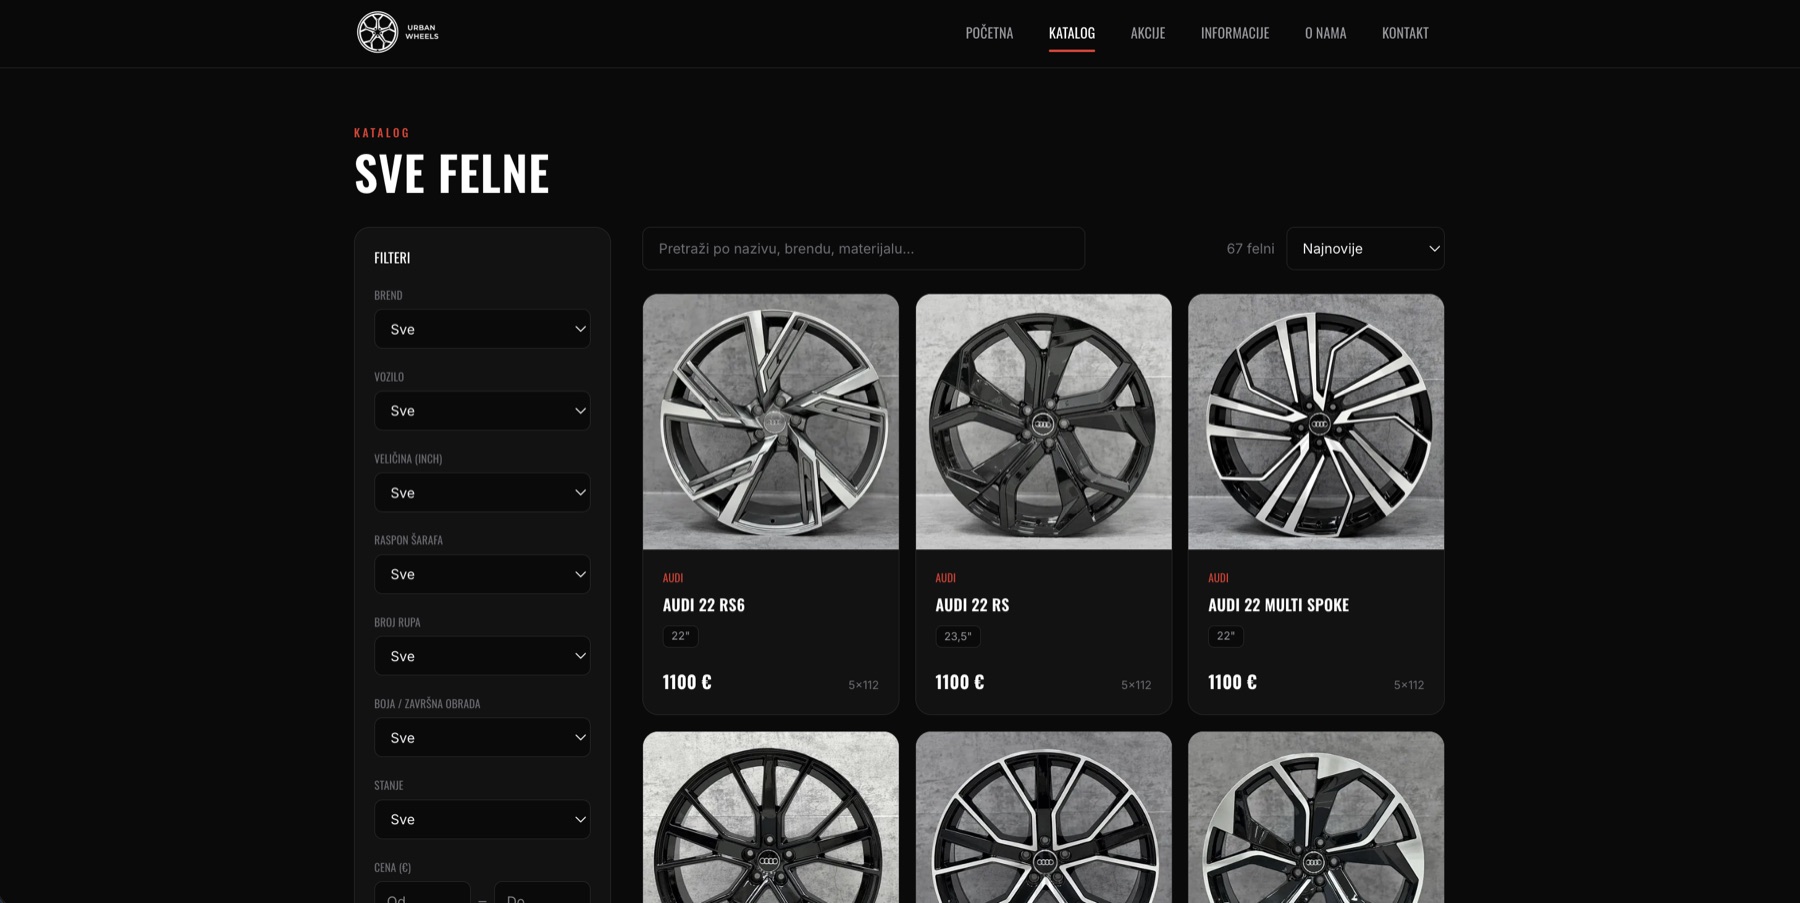Expand the Stanje filter dropdown
1800x903 pixels.
tap(482, 819)
